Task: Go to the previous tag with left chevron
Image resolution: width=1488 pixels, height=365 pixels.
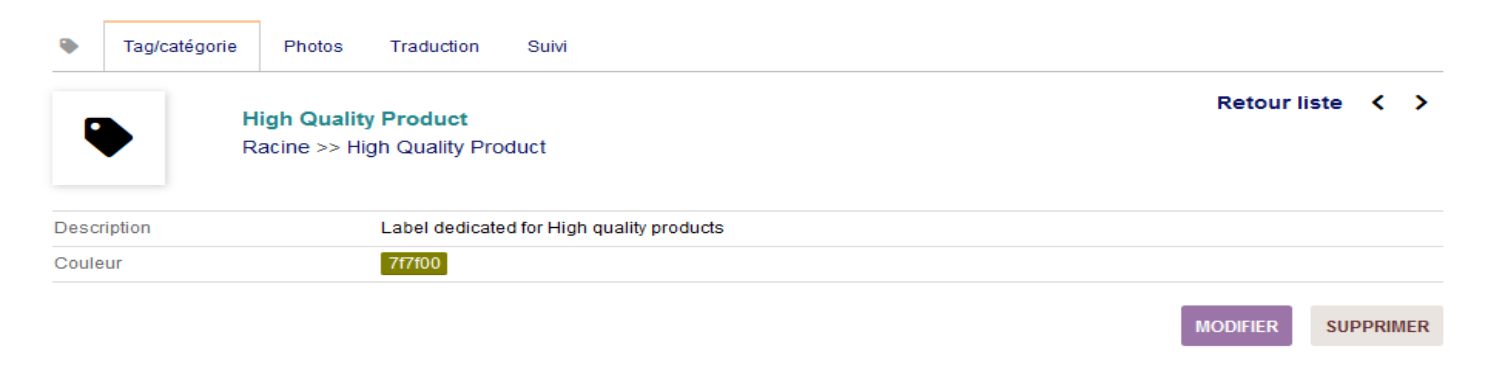Action: (x=1378, y=103)
